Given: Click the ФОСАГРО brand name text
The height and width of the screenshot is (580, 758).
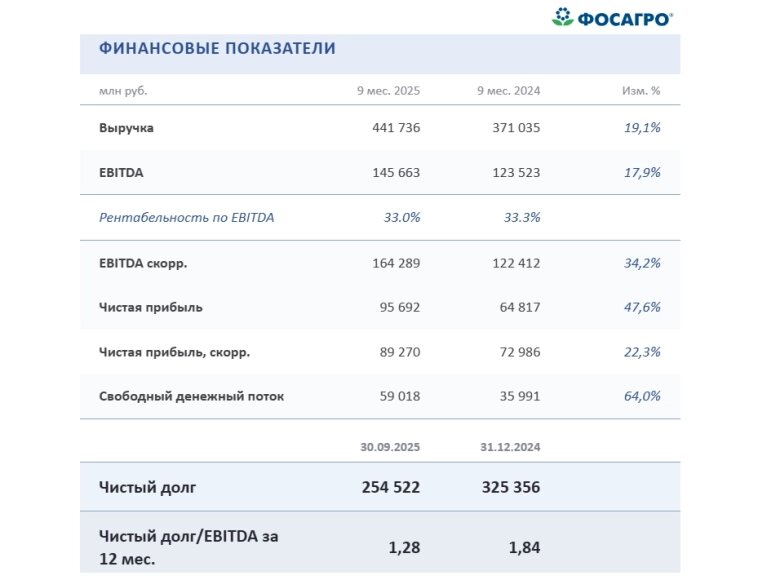Looking at the screenshot, I should coord(625,18).
